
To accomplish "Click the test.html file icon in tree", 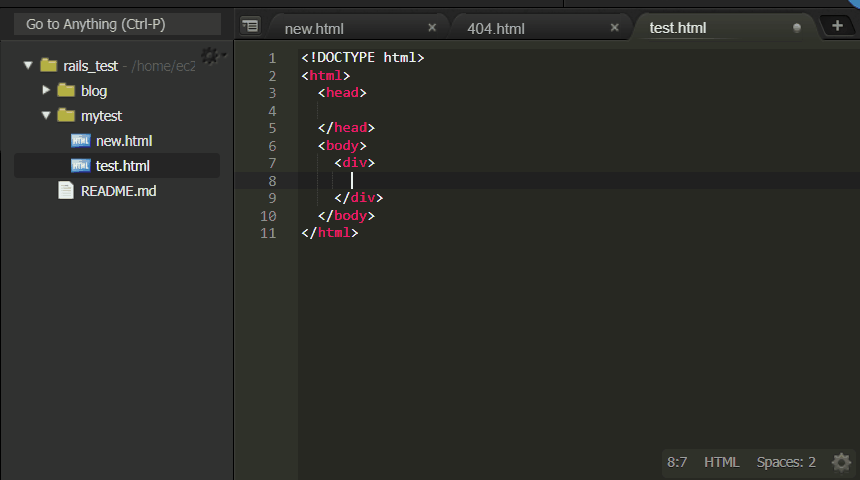I will pyautogui.click(x=81, y=165).
